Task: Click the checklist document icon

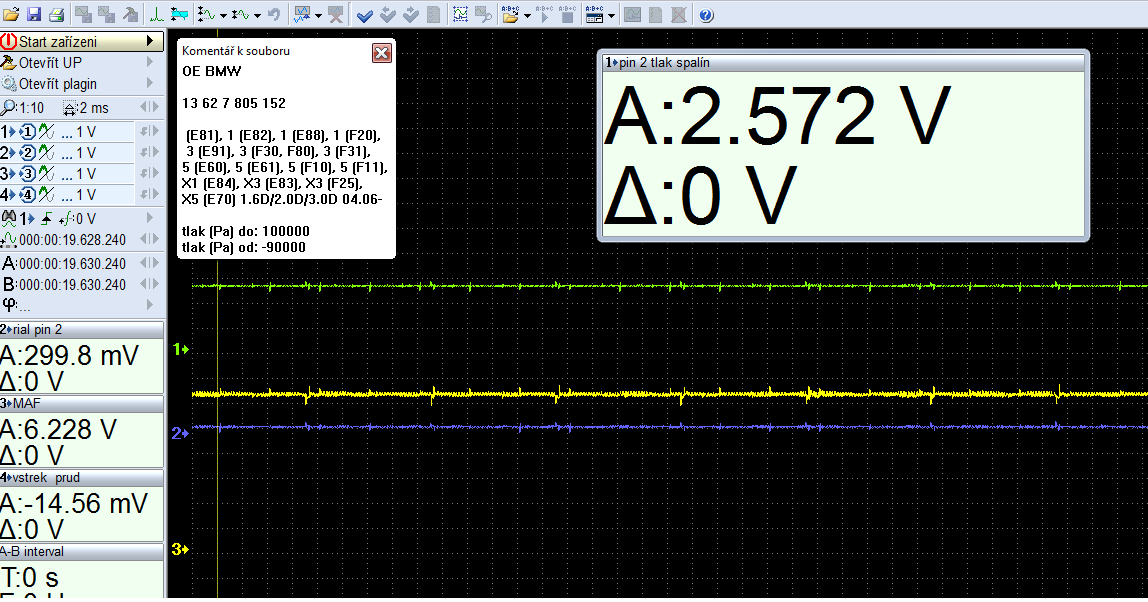Action: 433,14
